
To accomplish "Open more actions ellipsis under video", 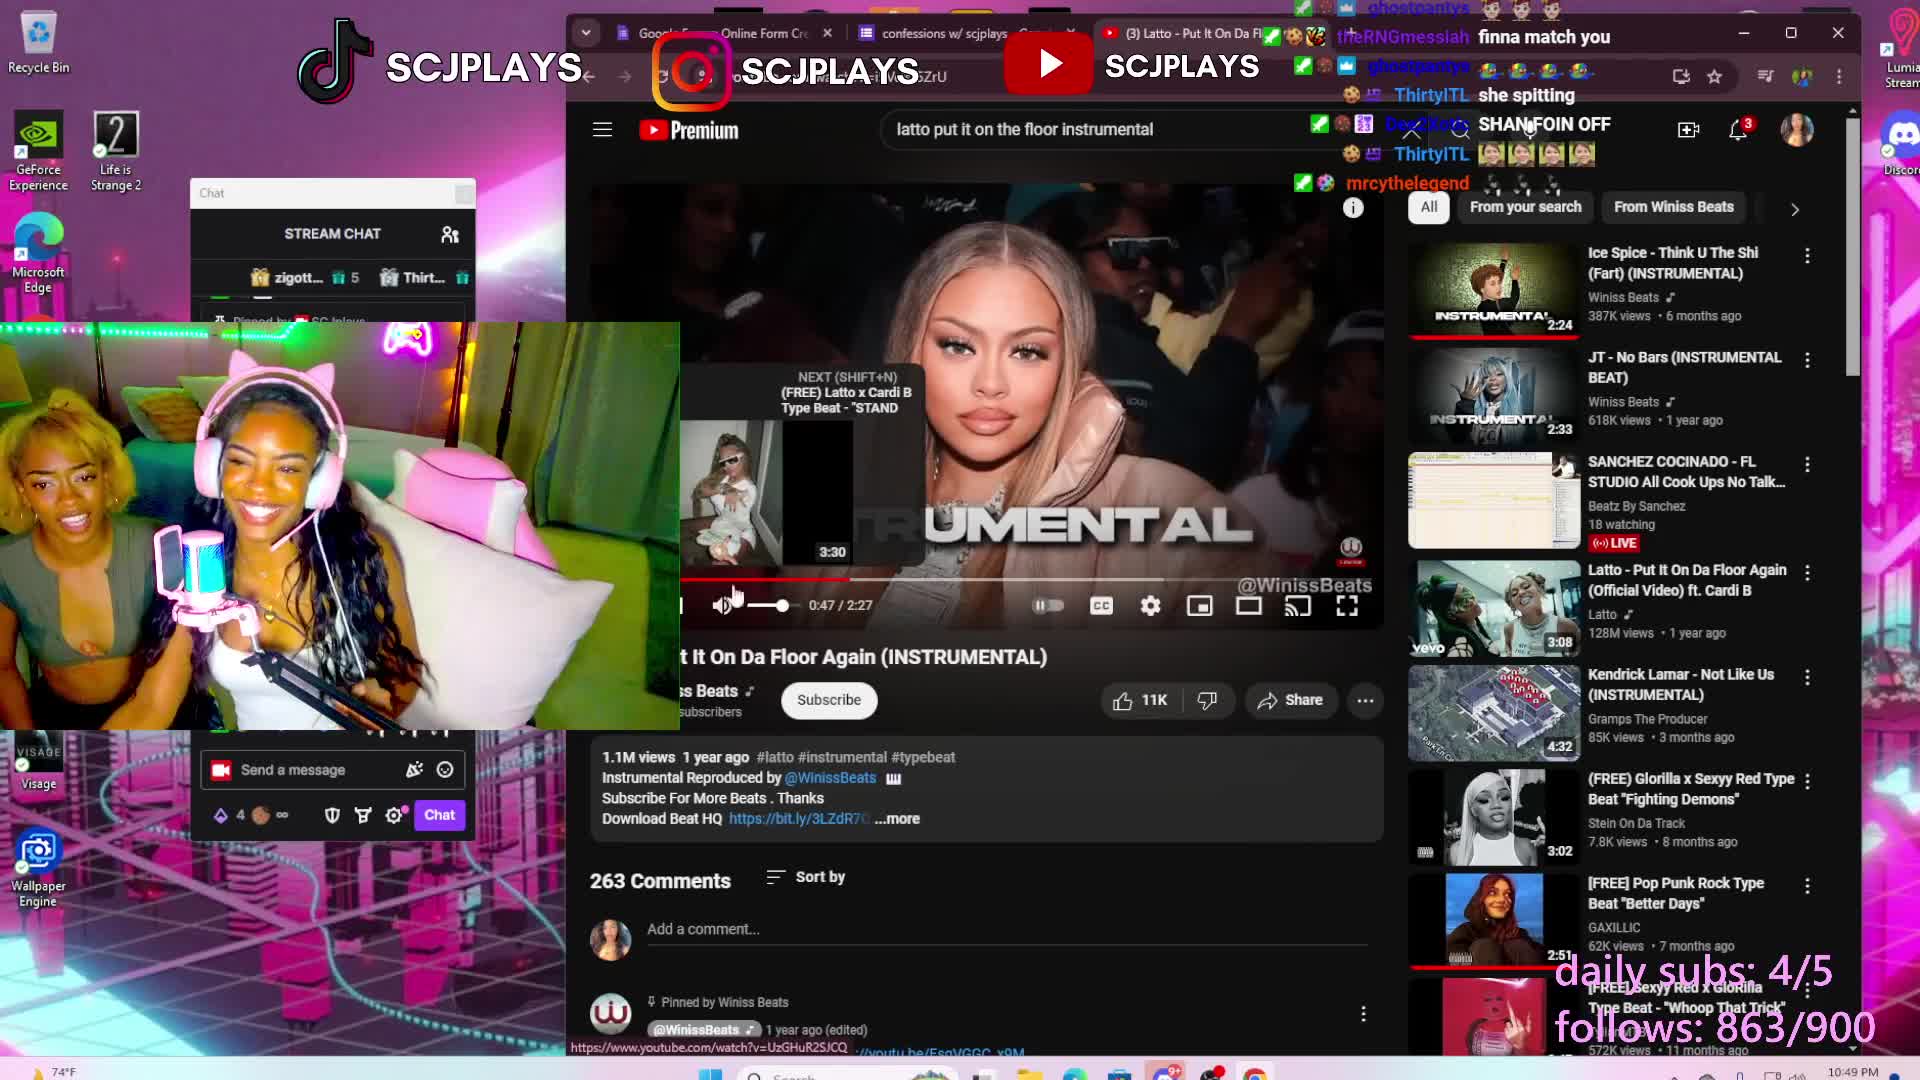I will click(x=1365, y=700).
